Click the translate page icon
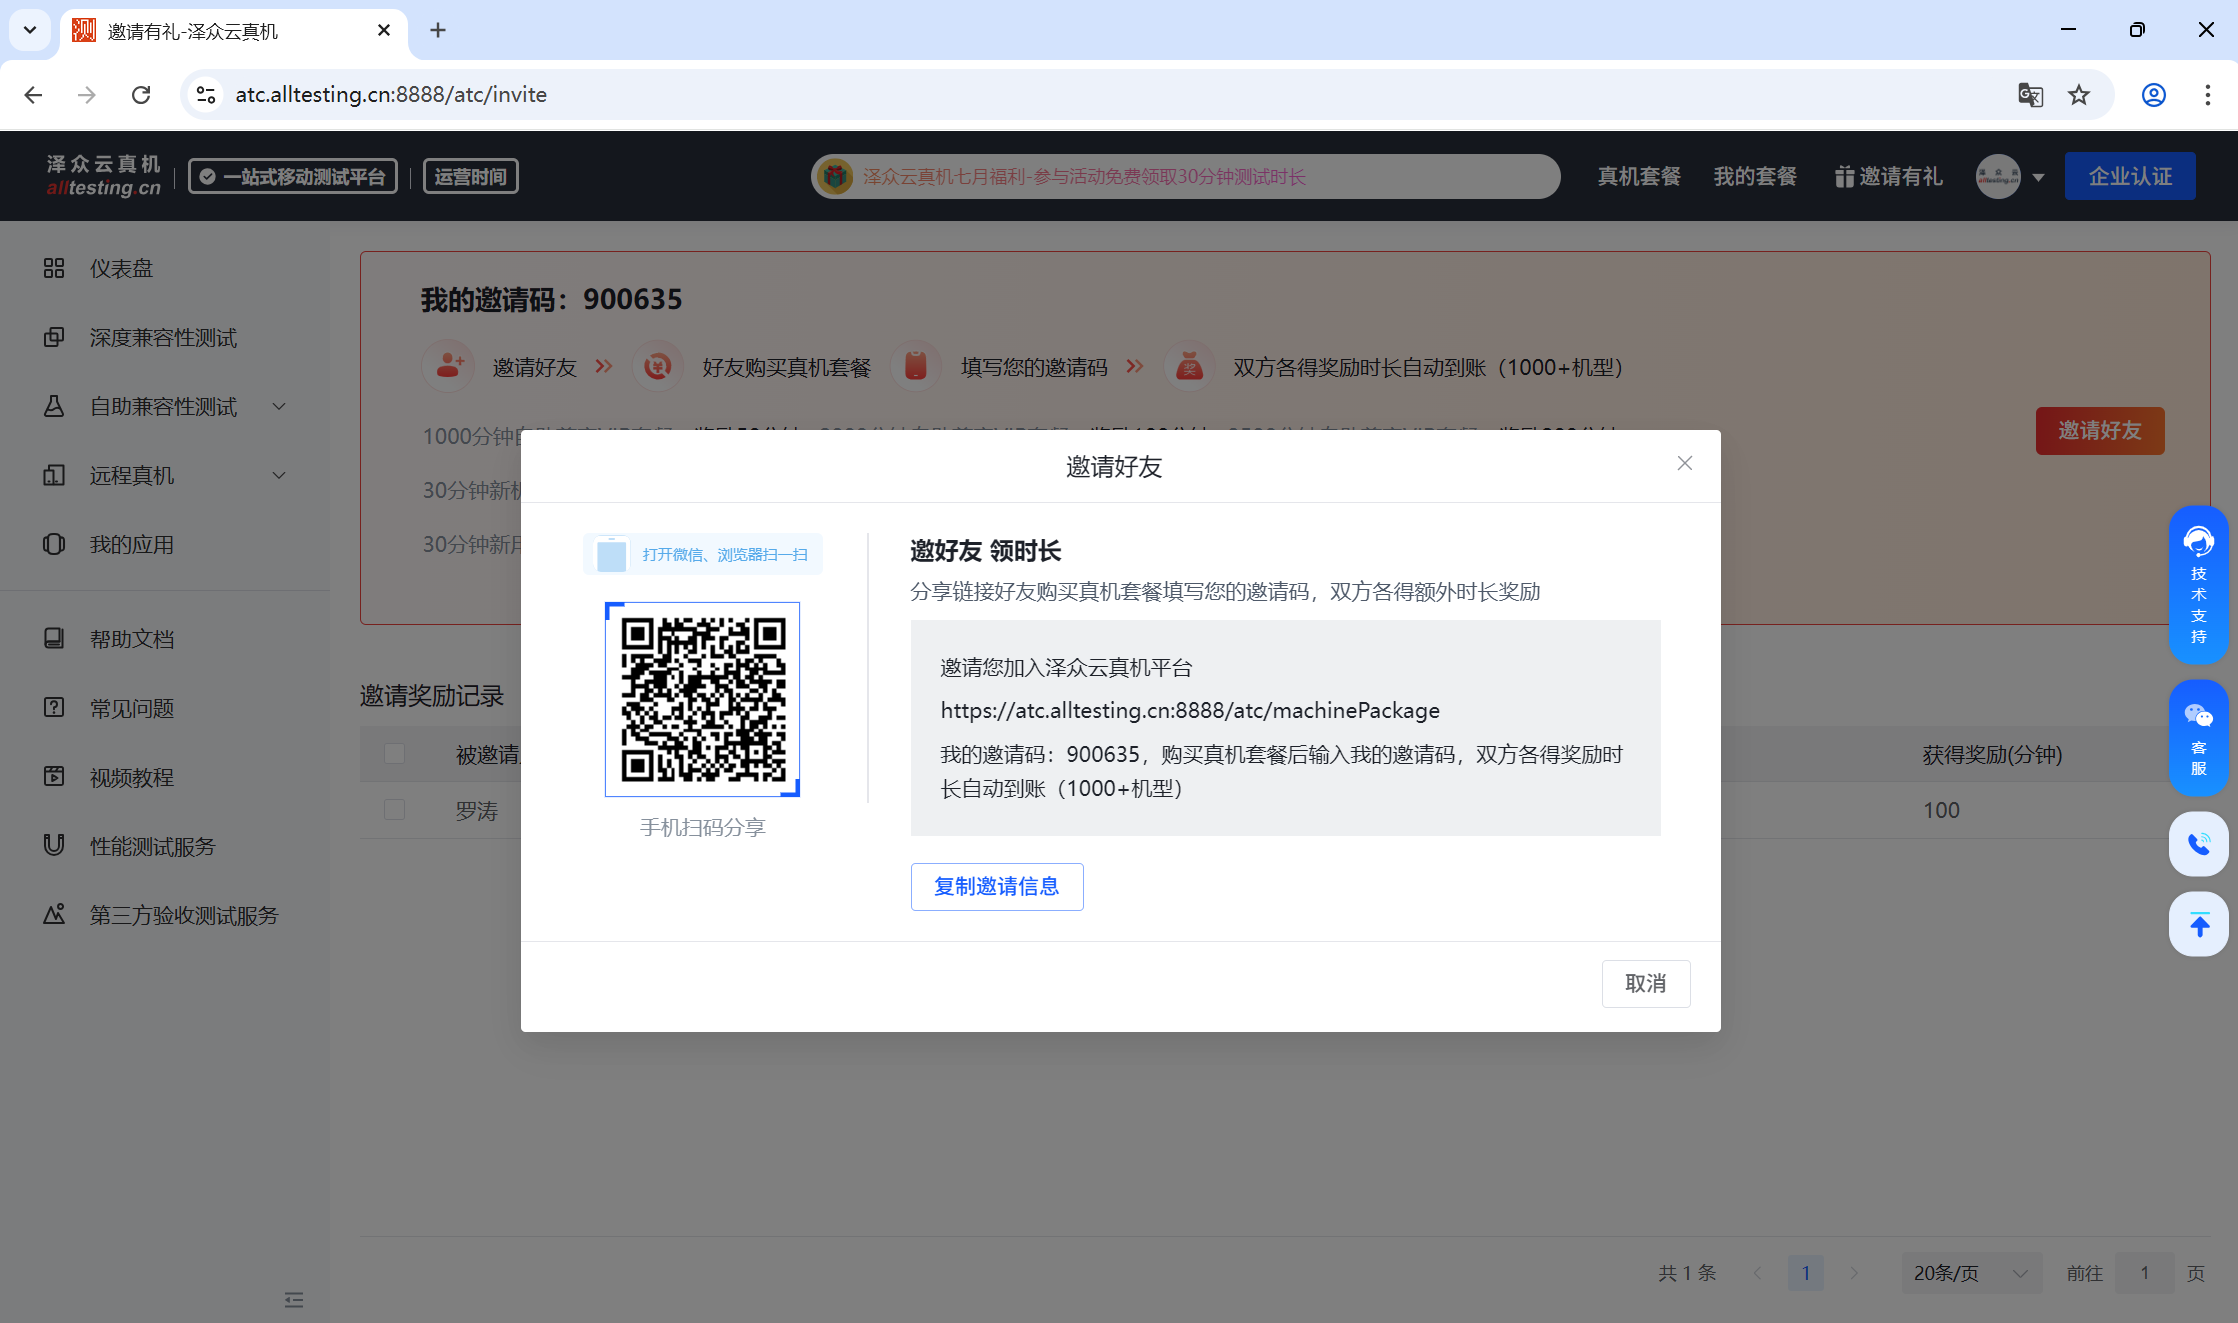The width and height of the screenshot is (2238, 1323). (x=2030, y=95)
